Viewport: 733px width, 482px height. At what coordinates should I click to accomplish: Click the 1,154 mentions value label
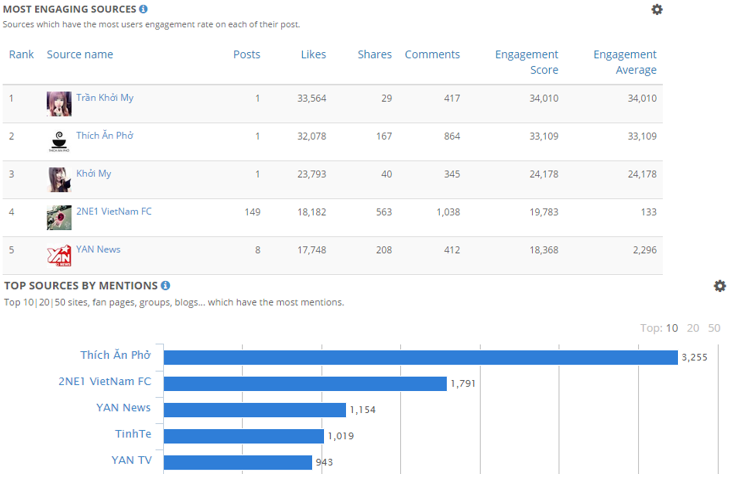[362, 410]
